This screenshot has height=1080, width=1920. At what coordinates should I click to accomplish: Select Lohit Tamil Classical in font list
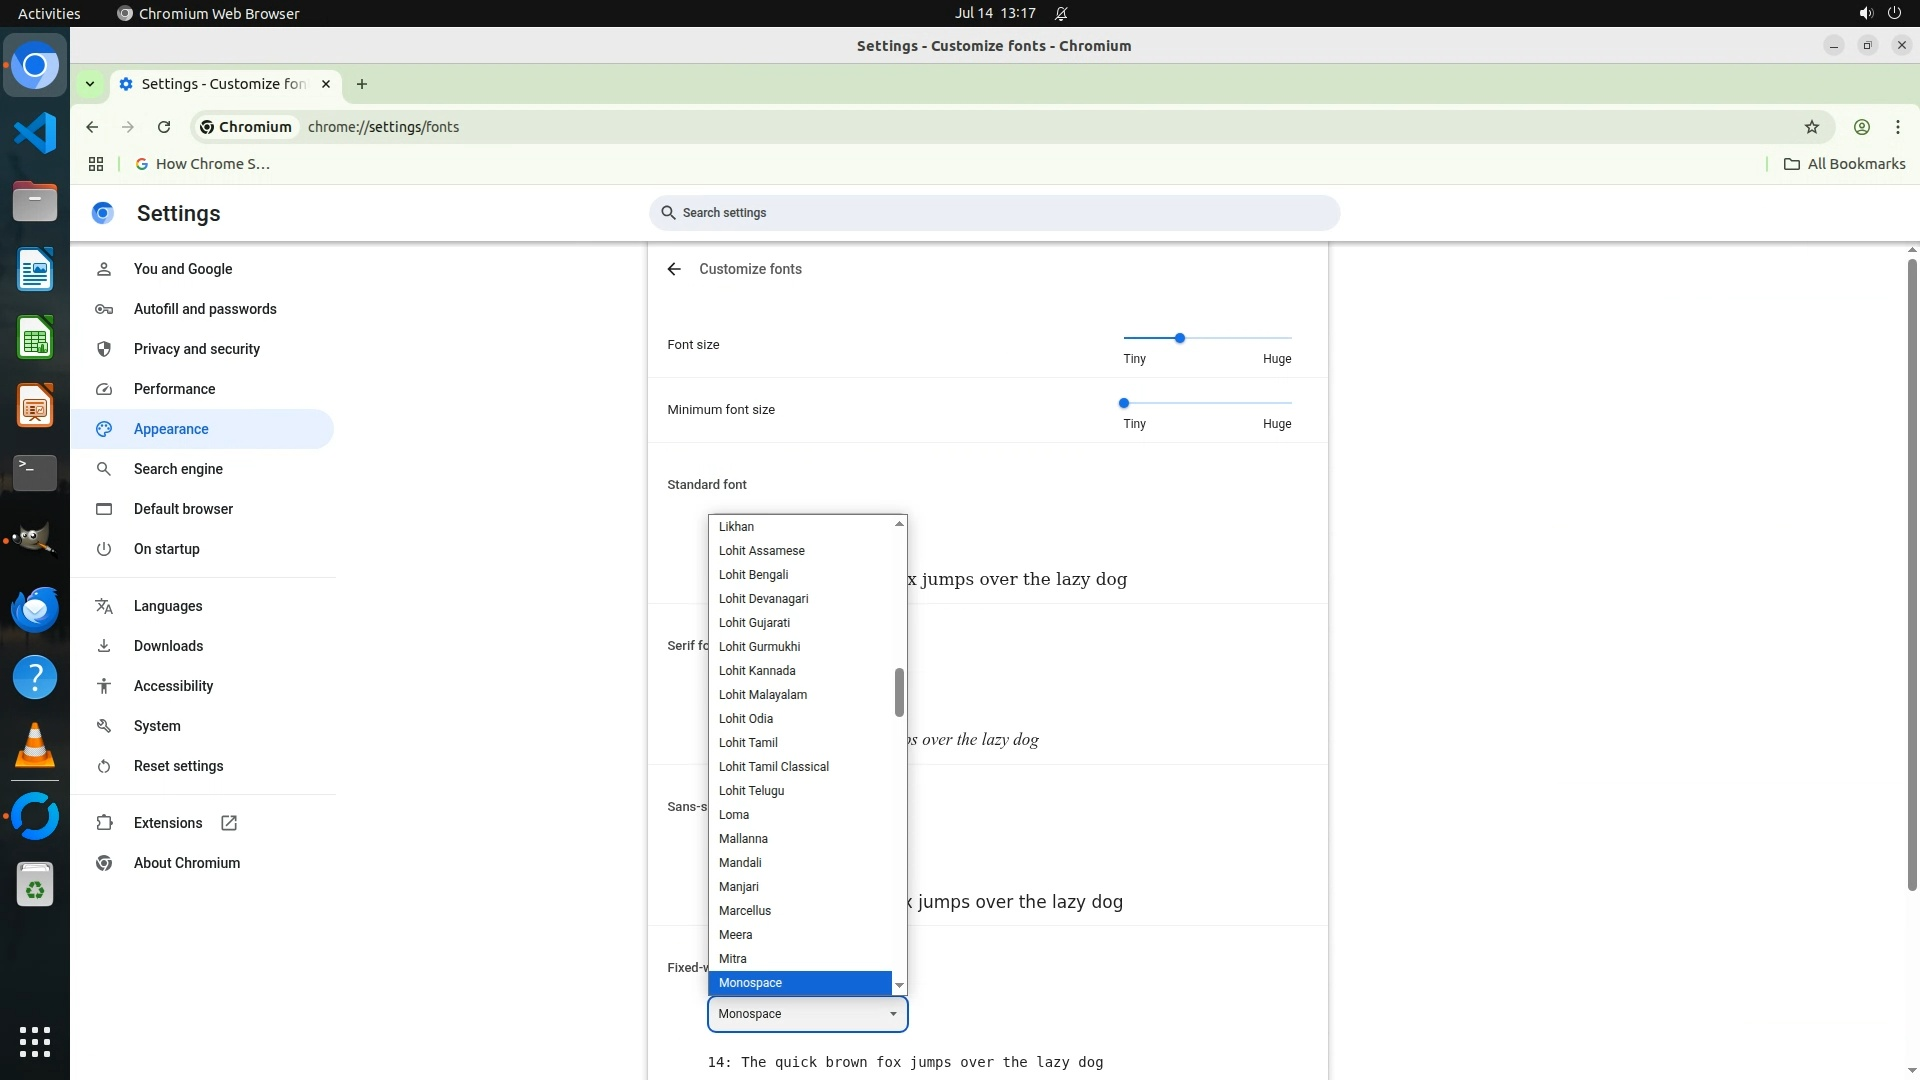[773, 767]
